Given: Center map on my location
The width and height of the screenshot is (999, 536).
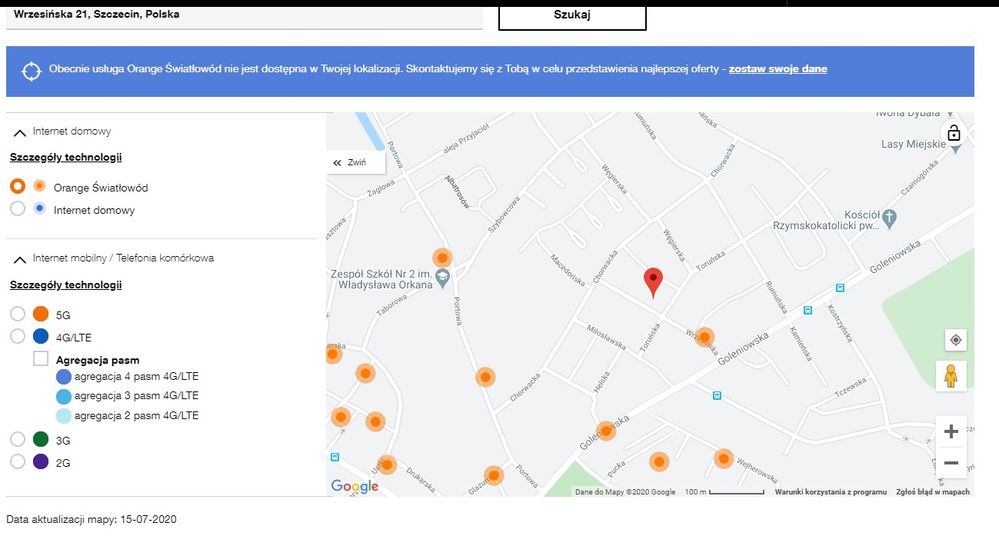Looking at the screenshot, I should 955,340.
